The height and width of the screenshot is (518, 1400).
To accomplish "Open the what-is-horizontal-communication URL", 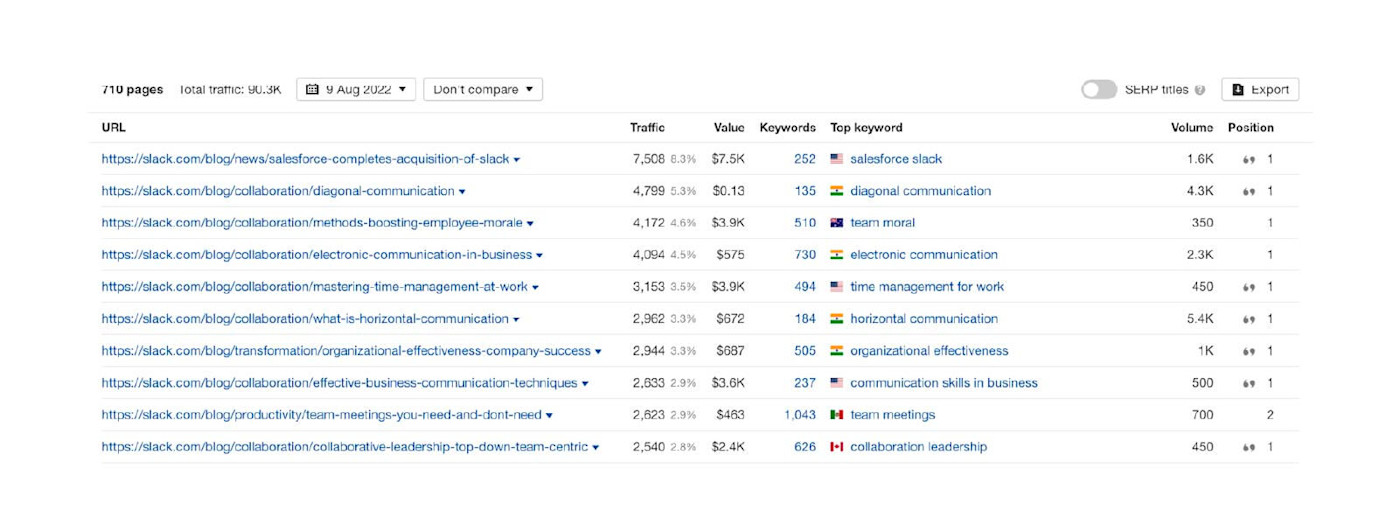I will pyautogui.click(x=305, y=319).
